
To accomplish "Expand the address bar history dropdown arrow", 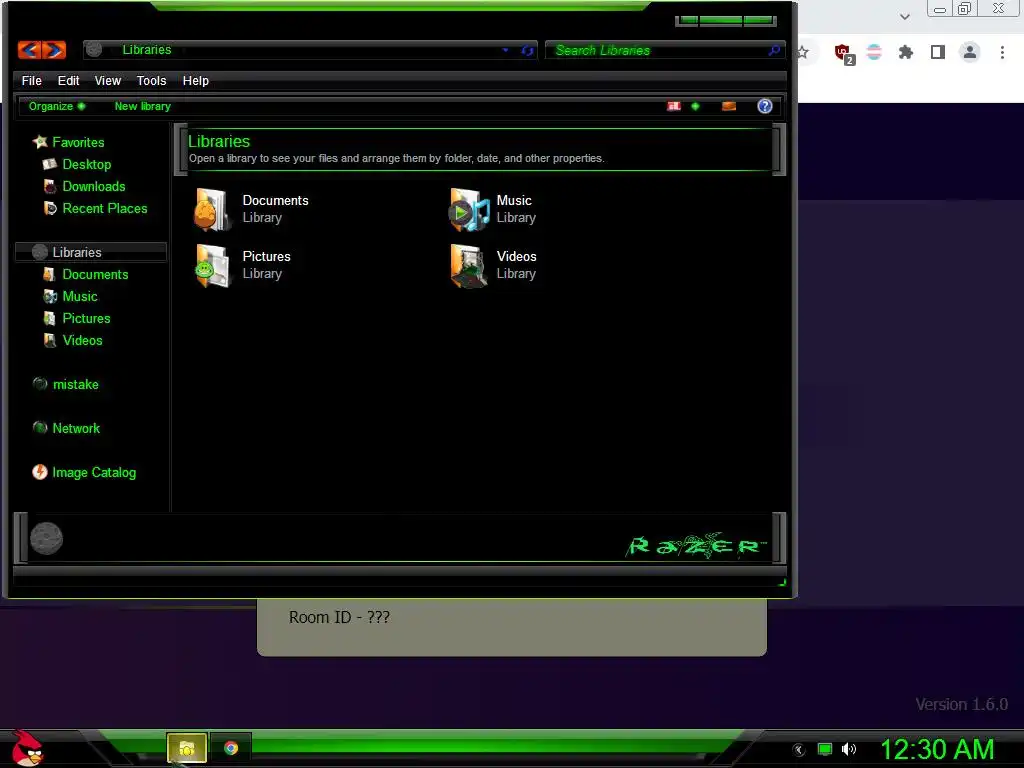I will [505, 50].
